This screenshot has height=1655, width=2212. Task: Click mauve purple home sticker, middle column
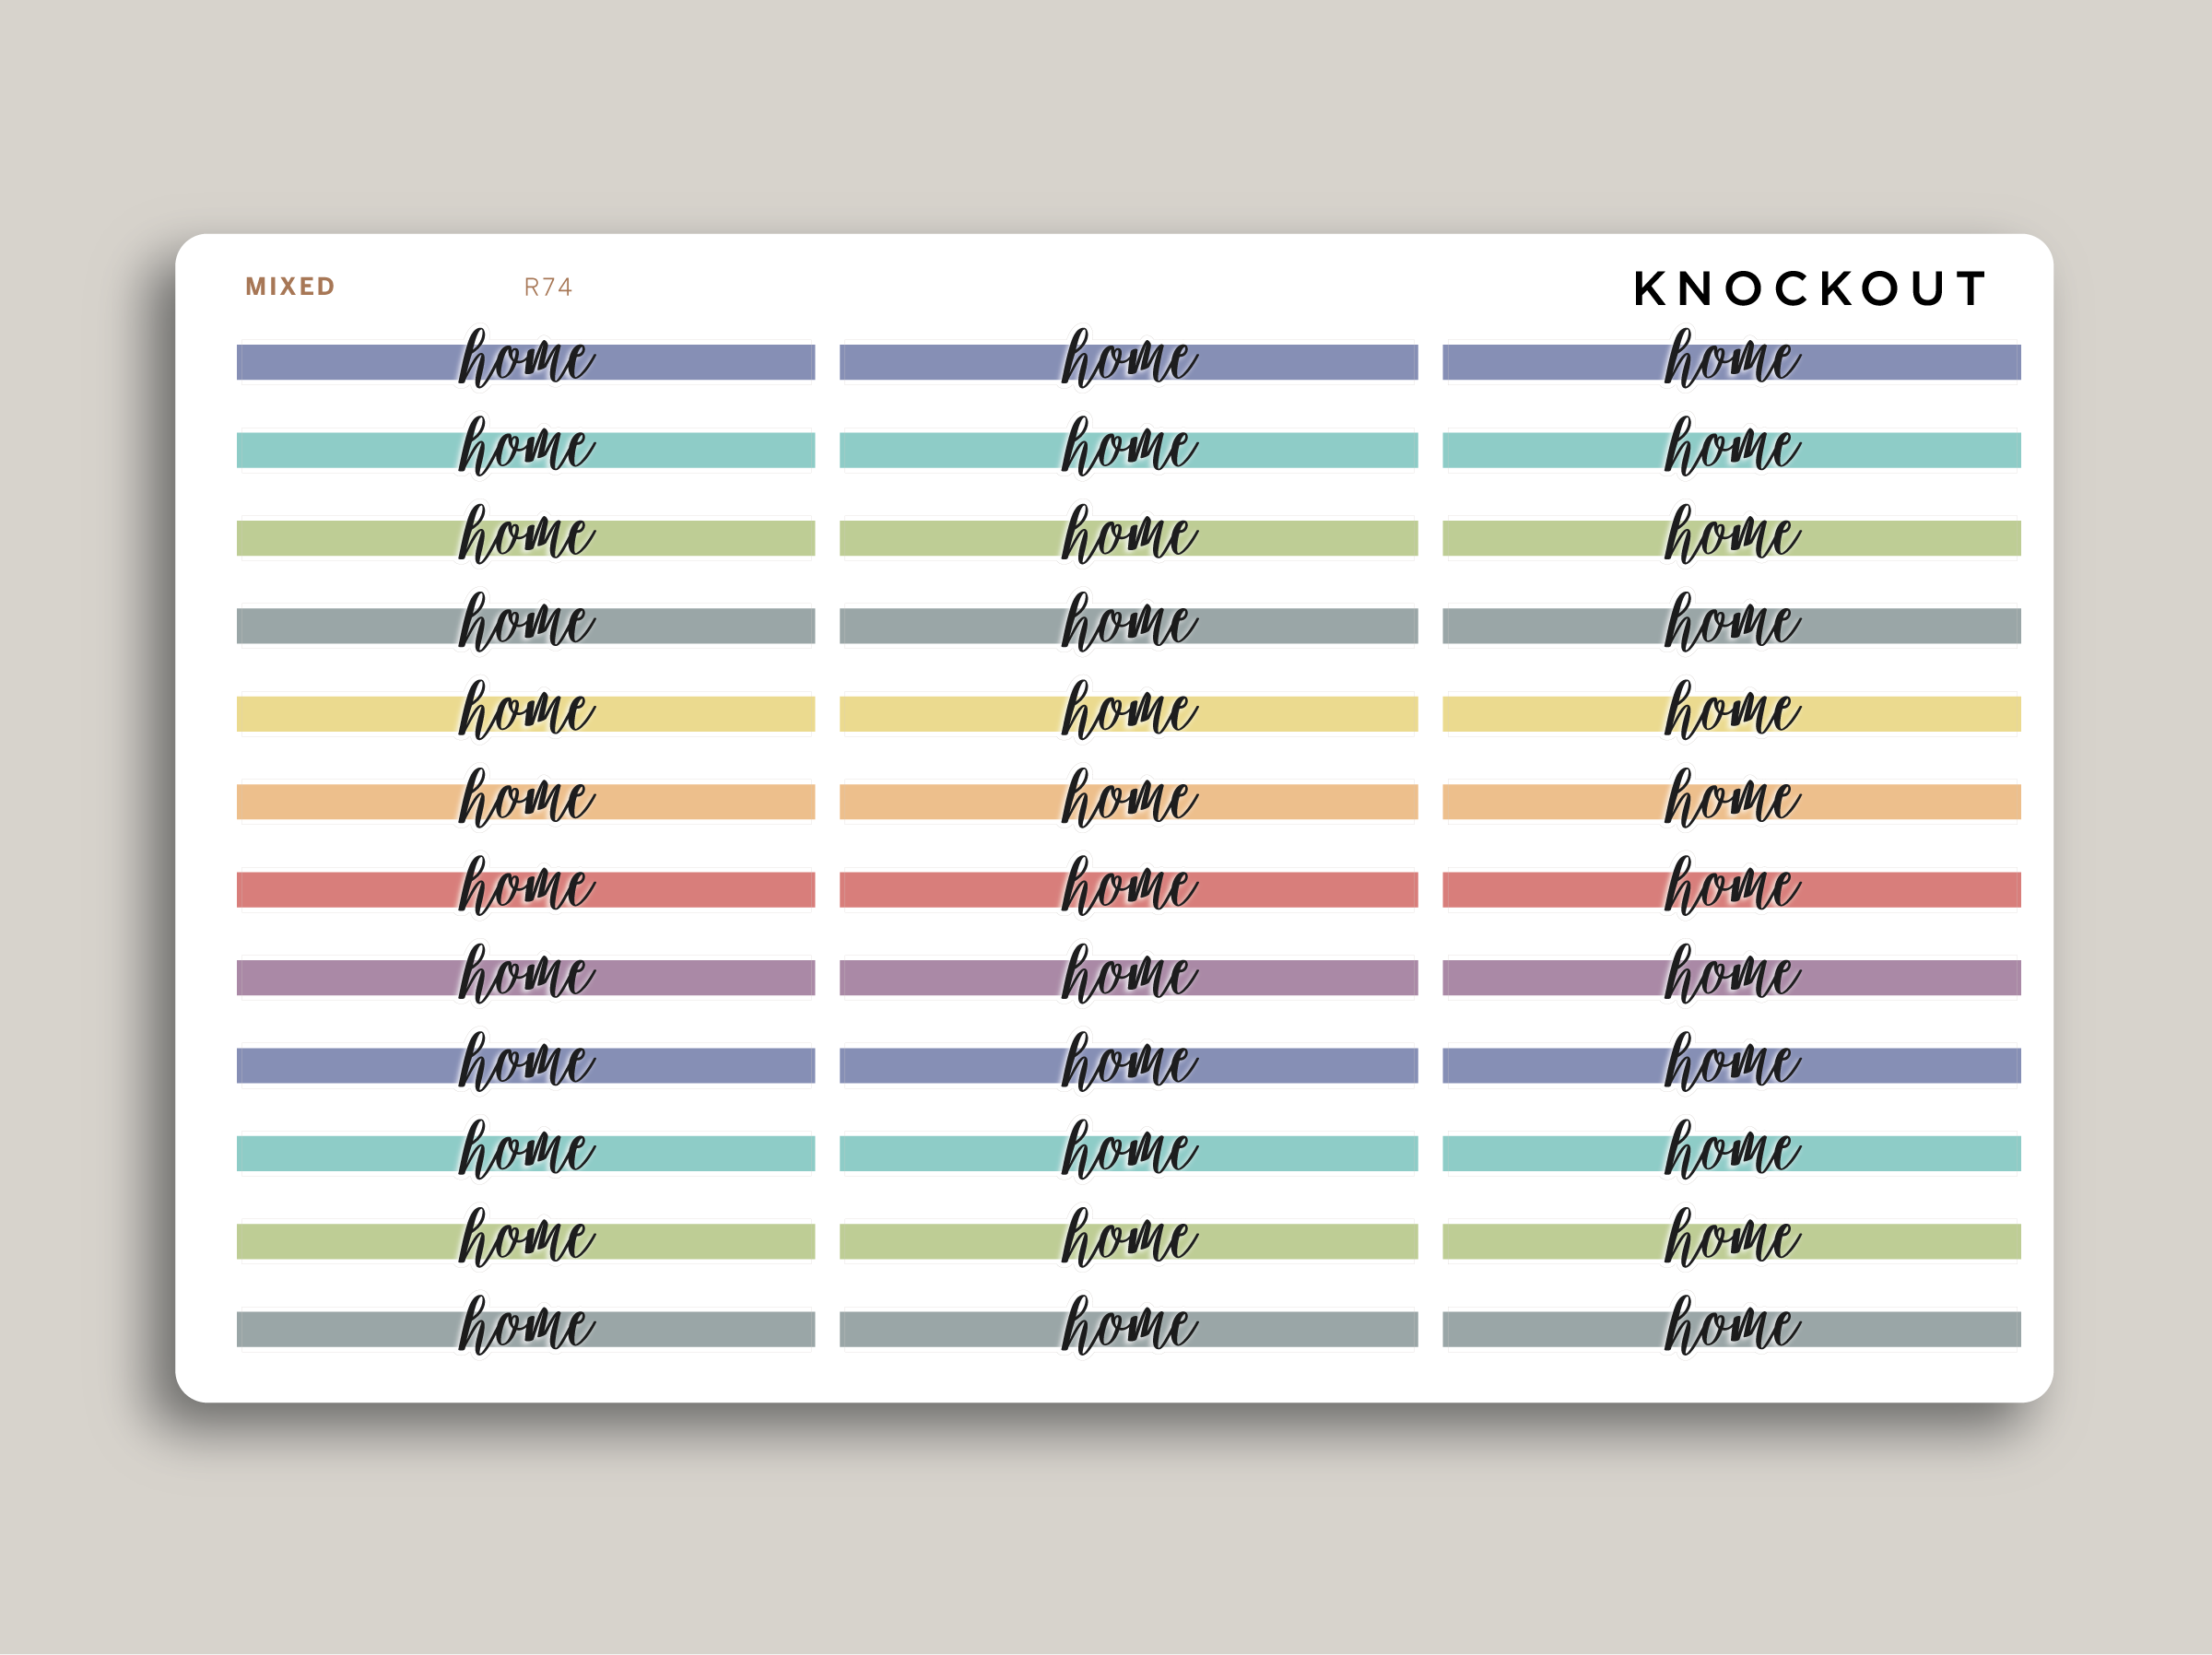click(x=1128, y=977)
